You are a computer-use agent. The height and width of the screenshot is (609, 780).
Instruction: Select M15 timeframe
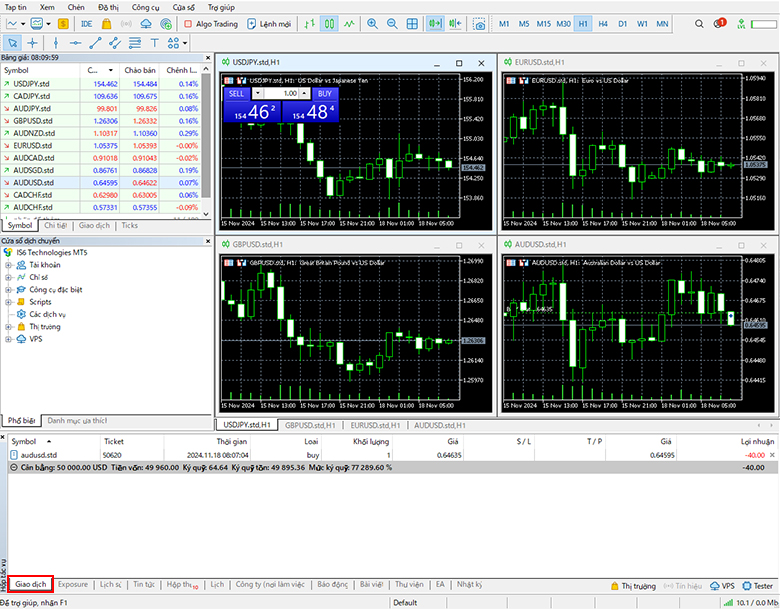543,24
